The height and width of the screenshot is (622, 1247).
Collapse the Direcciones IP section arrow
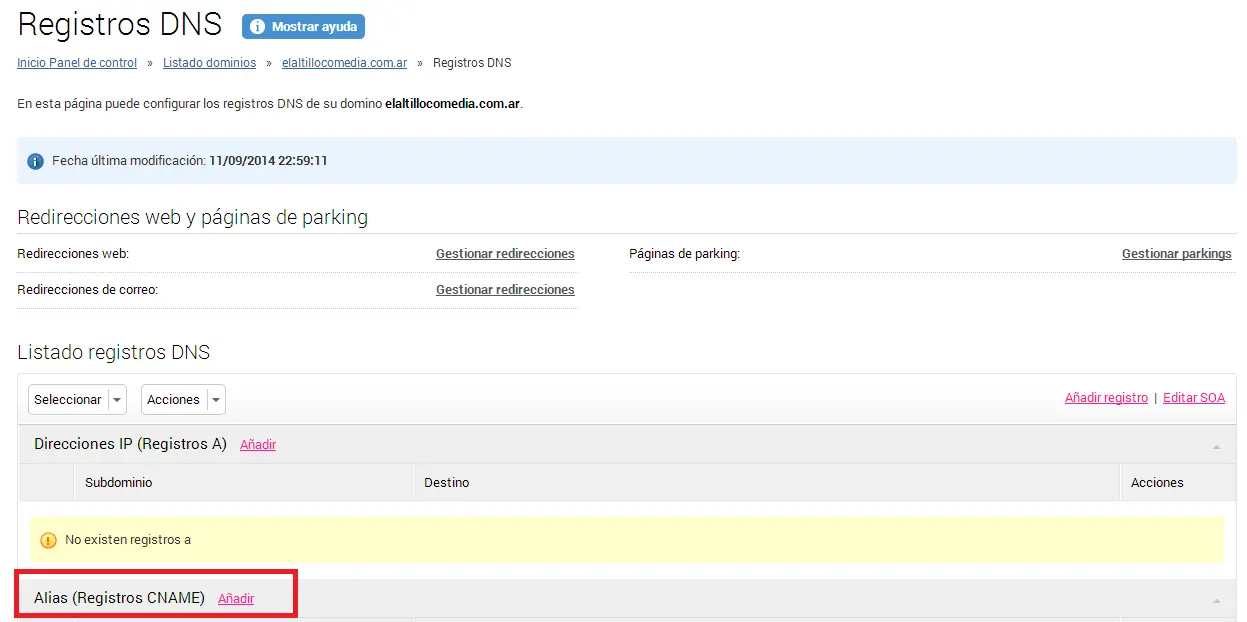(x=1217, y=446)
